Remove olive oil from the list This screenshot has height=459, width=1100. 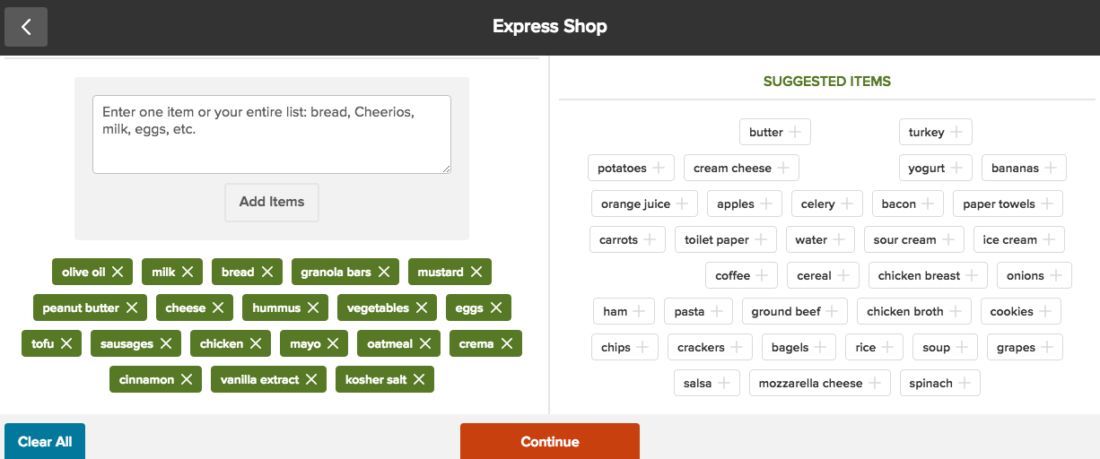coord(118,272)
